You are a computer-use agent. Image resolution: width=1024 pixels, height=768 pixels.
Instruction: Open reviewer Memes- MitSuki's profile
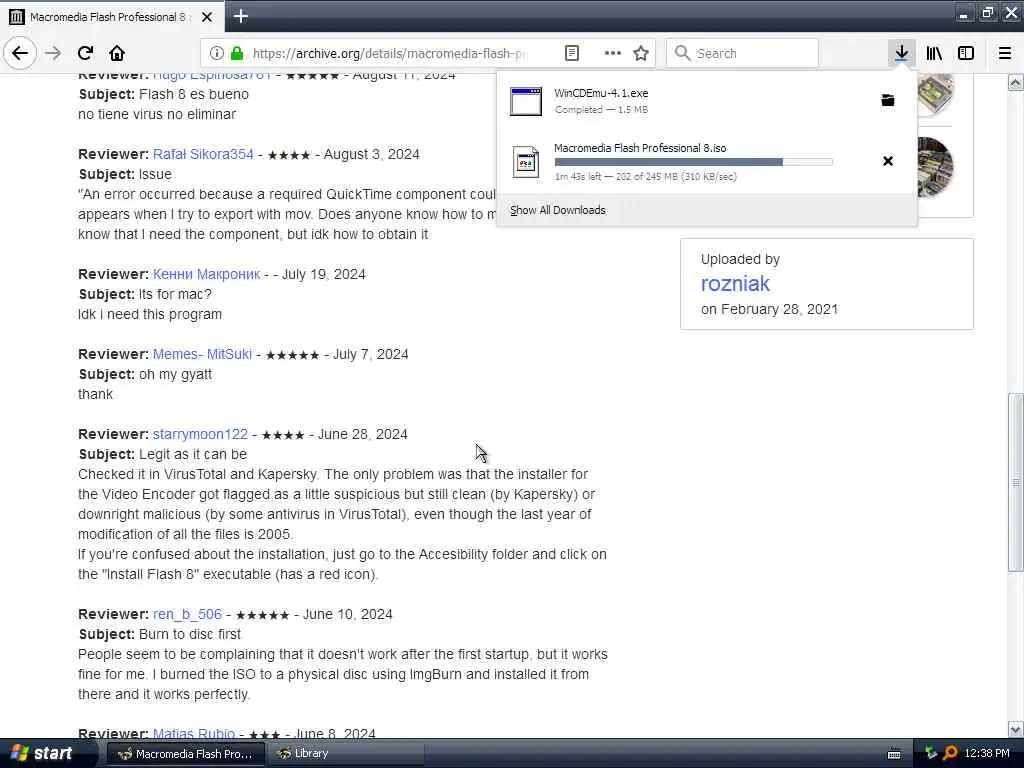pyautogui.click(x=202, y=354)
